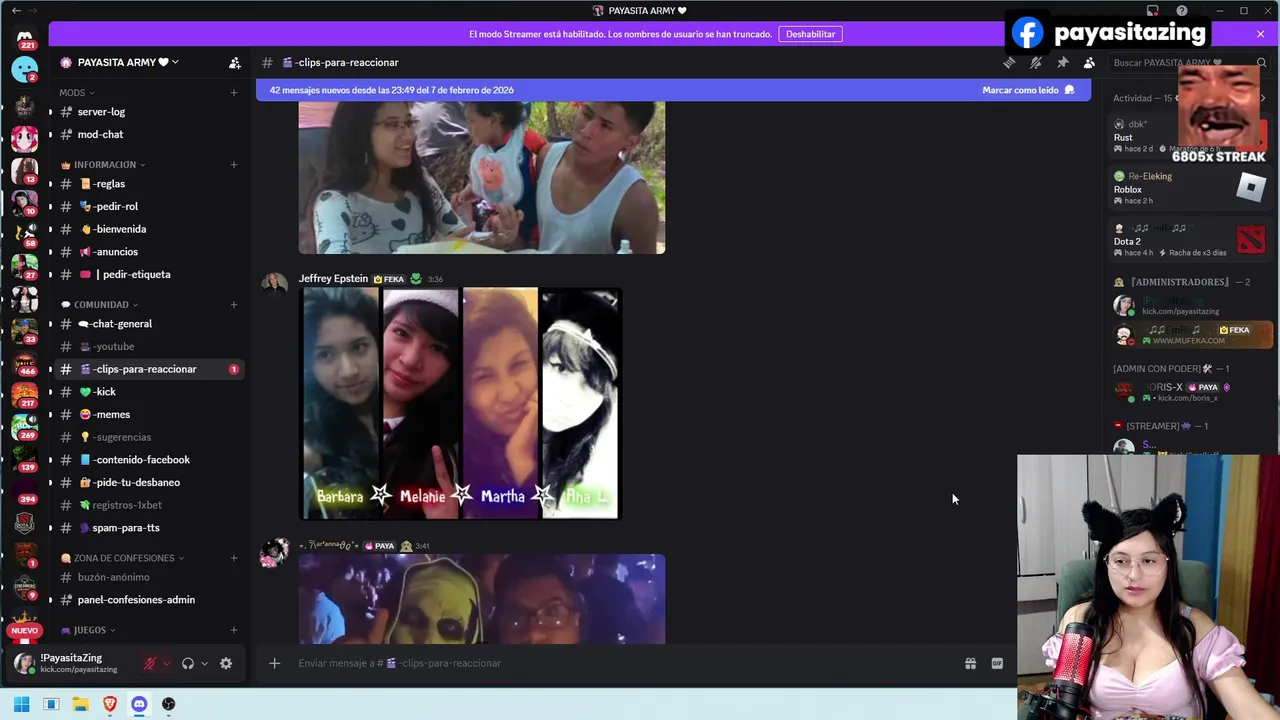The height and width of the screenshot is (720, 1280).
Task: Create a channel in MODS category
Action: (234, 93)
